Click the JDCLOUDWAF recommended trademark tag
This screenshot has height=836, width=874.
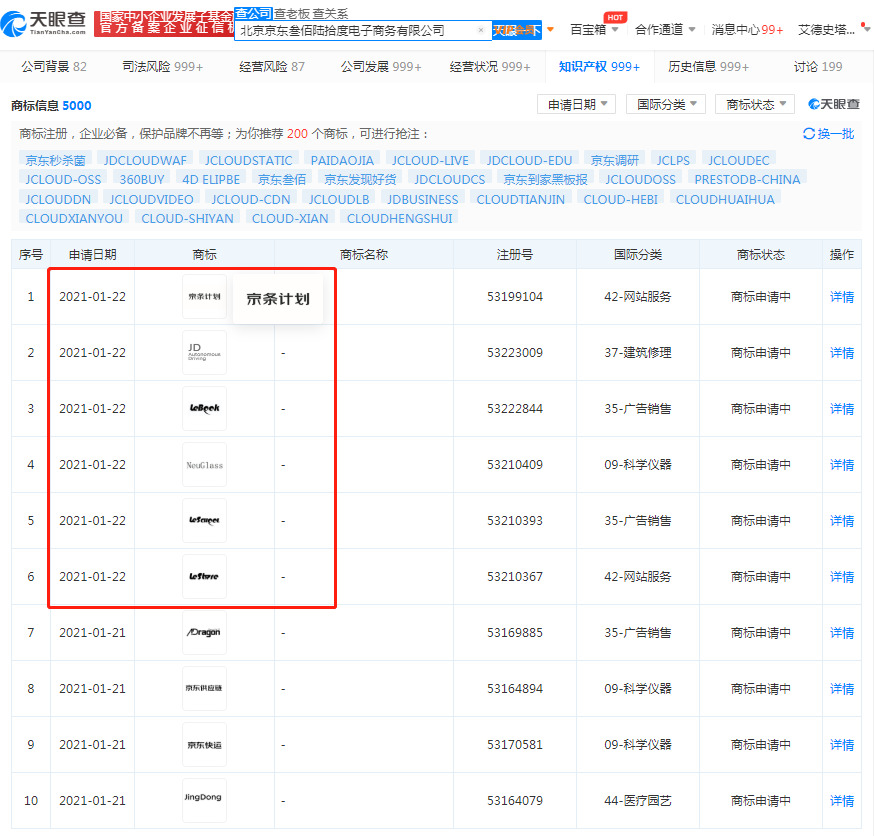tap(145, 161)
